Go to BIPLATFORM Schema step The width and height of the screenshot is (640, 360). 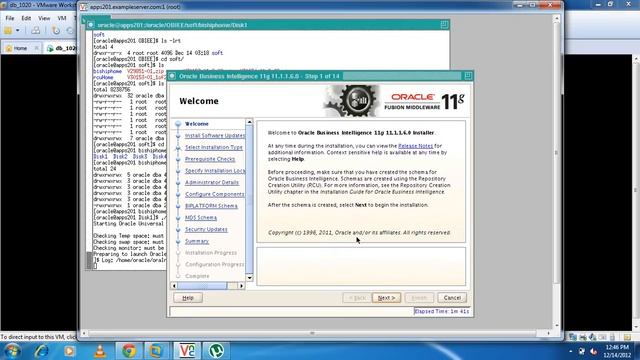(x=211, y=206)
